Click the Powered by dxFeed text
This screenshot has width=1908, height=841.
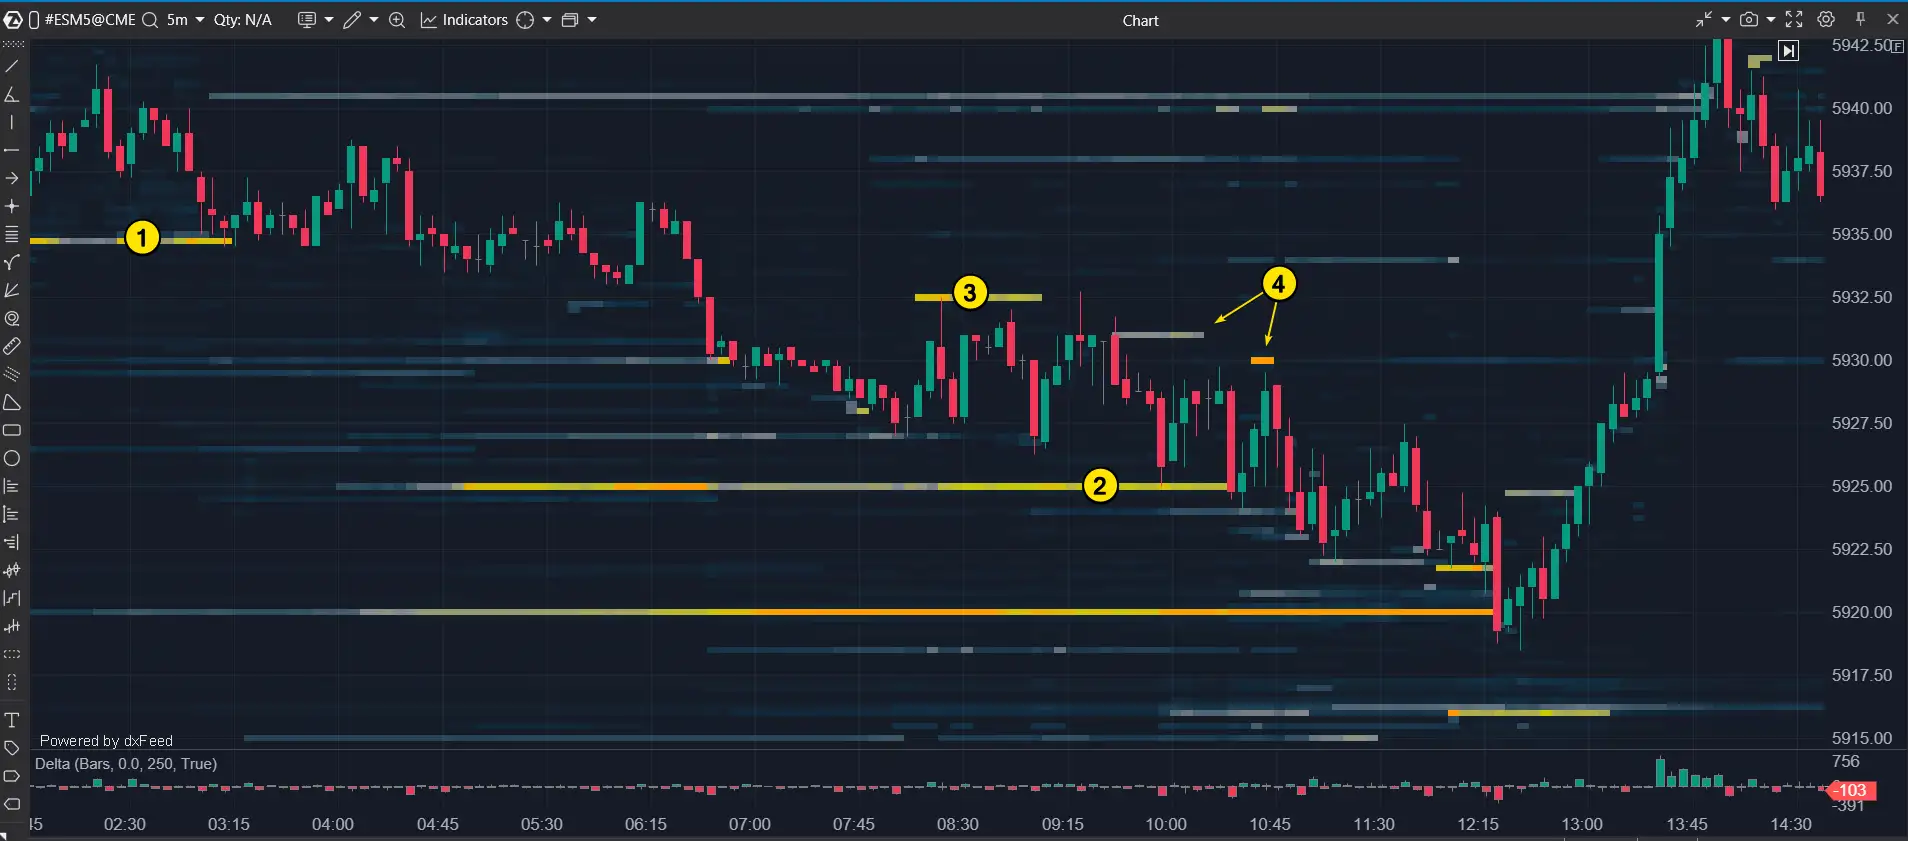pos(106,741)
